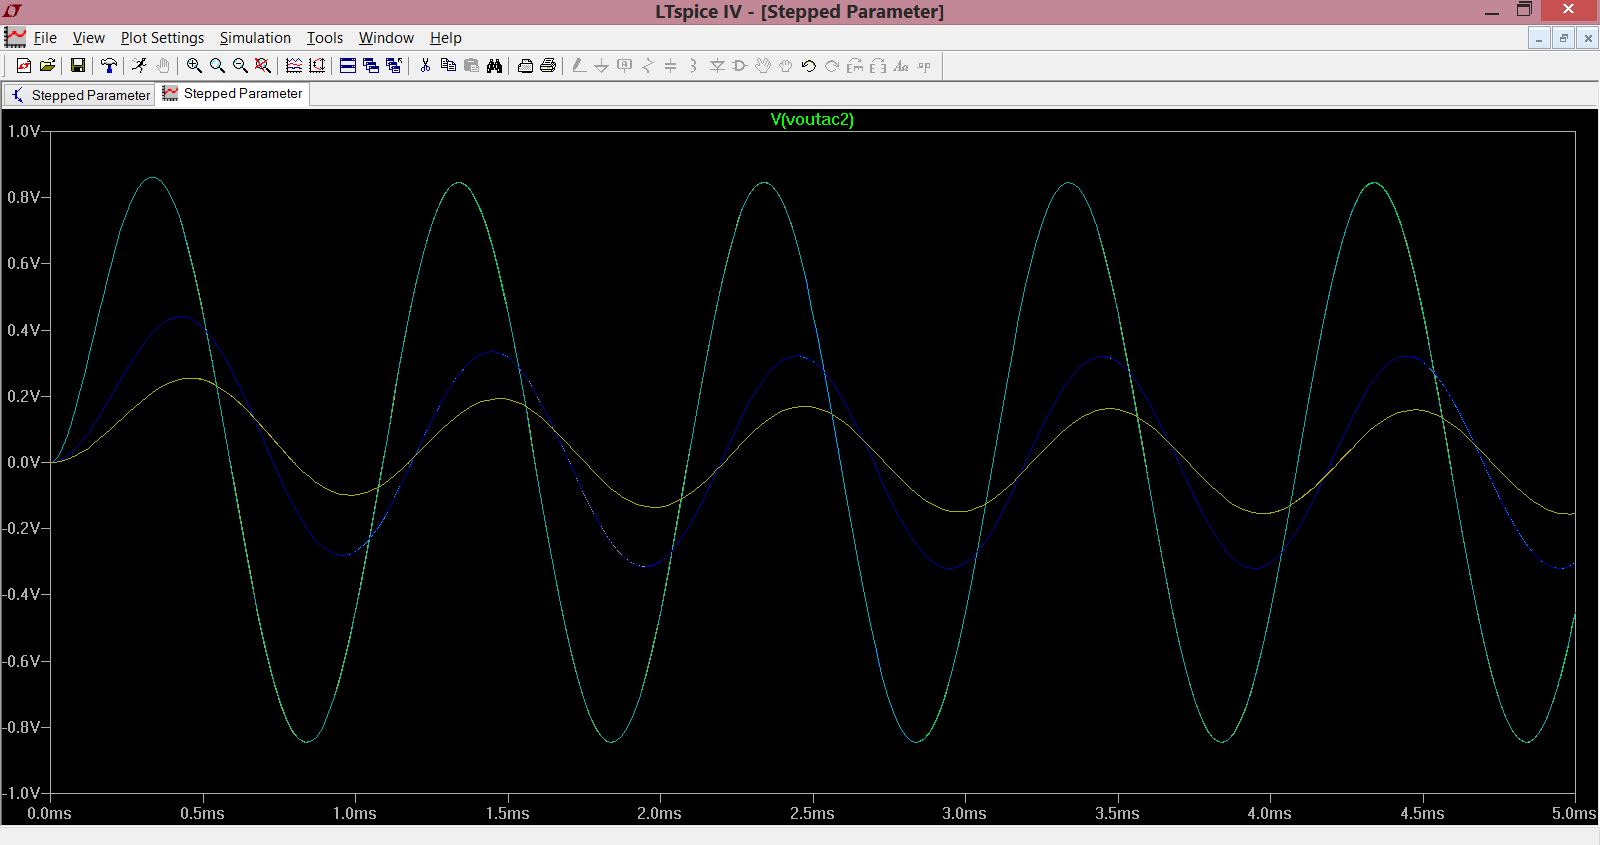Screen dimensions: 1600x845
Task: Click the 5.0ms horizontal axis label
Action: (x=1574, y=813)
